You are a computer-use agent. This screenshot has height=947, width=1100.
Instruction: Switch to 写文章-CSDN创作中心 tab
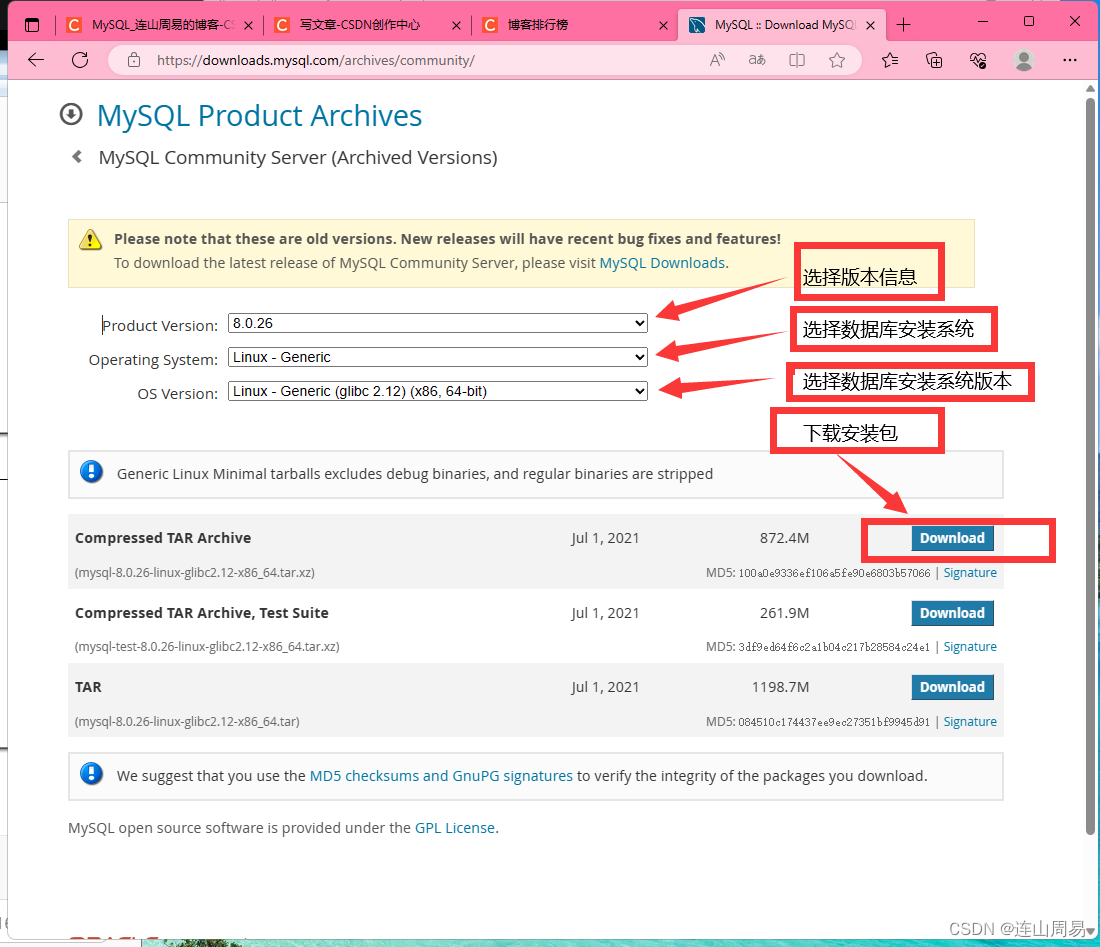[x=367, y=25]
